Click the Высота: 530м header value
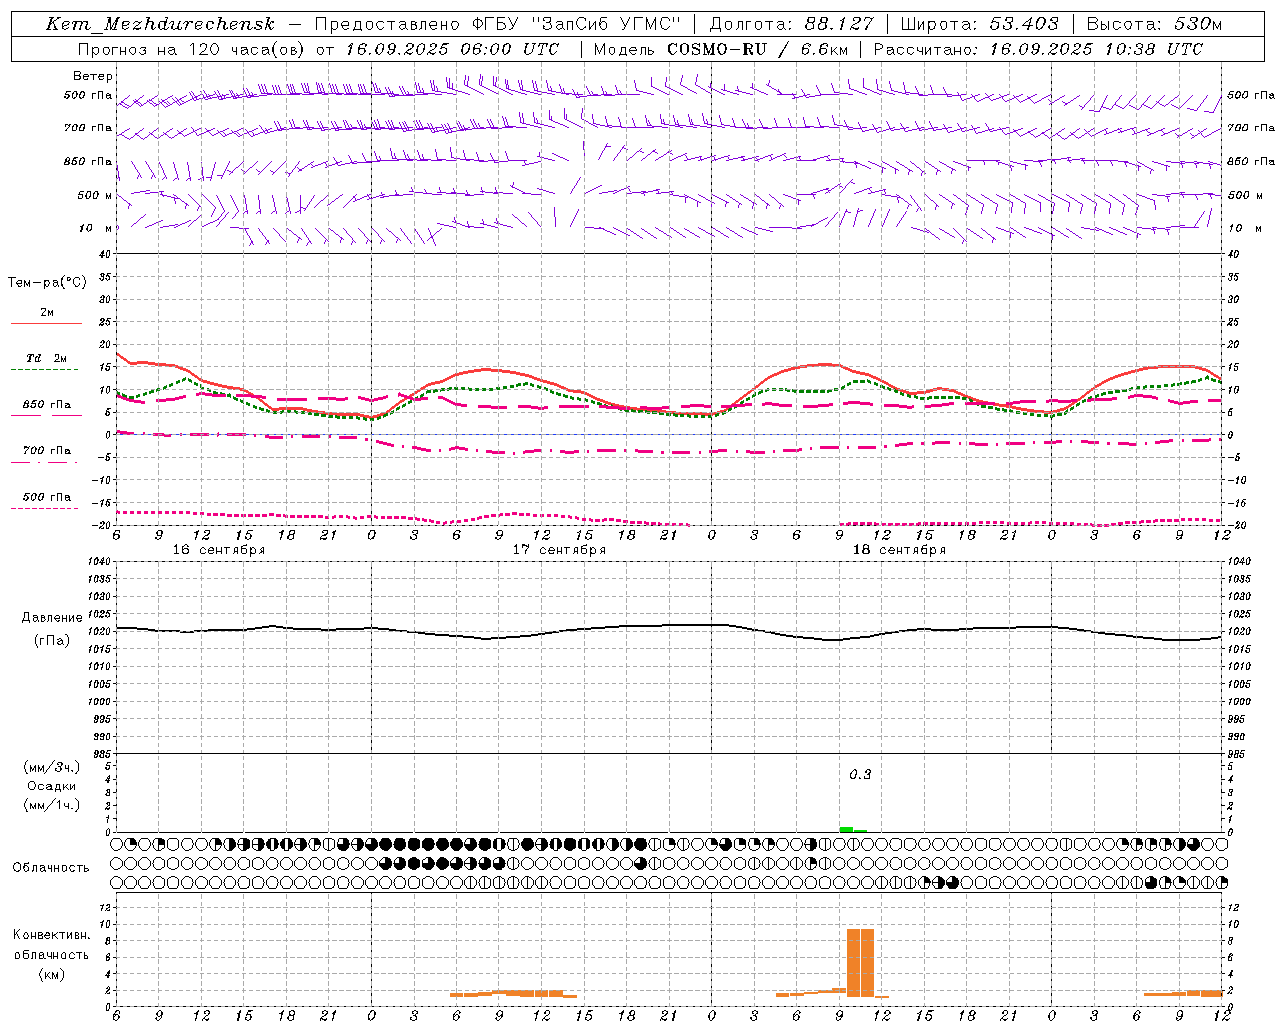 click(1154, 24)
